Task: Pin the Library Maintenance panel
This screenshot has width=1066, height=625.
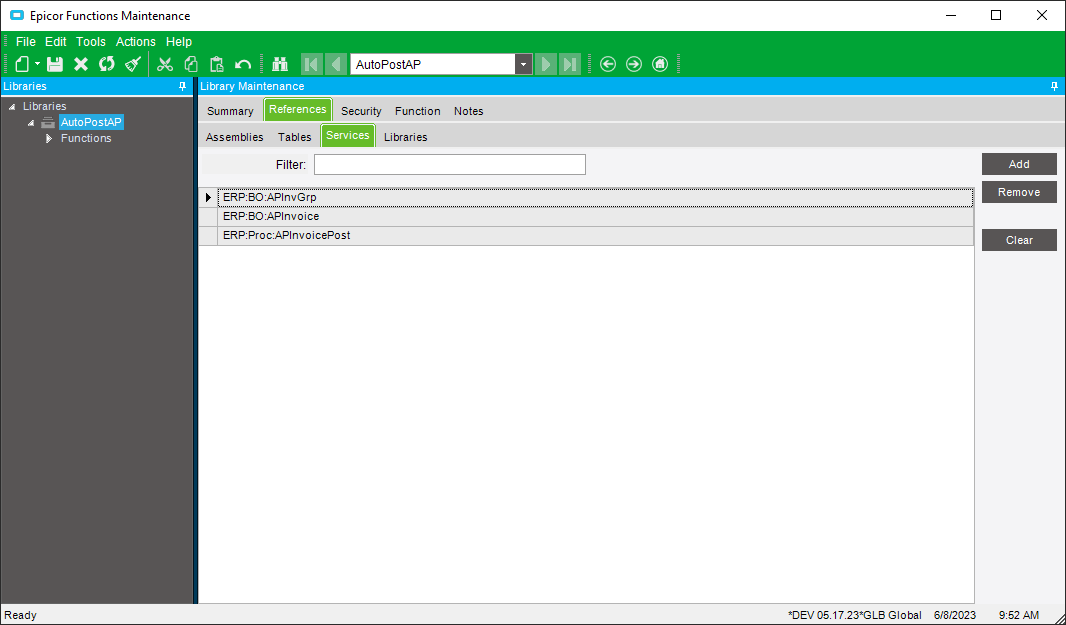Action: pyautogui.click(x=1054, y=86)
